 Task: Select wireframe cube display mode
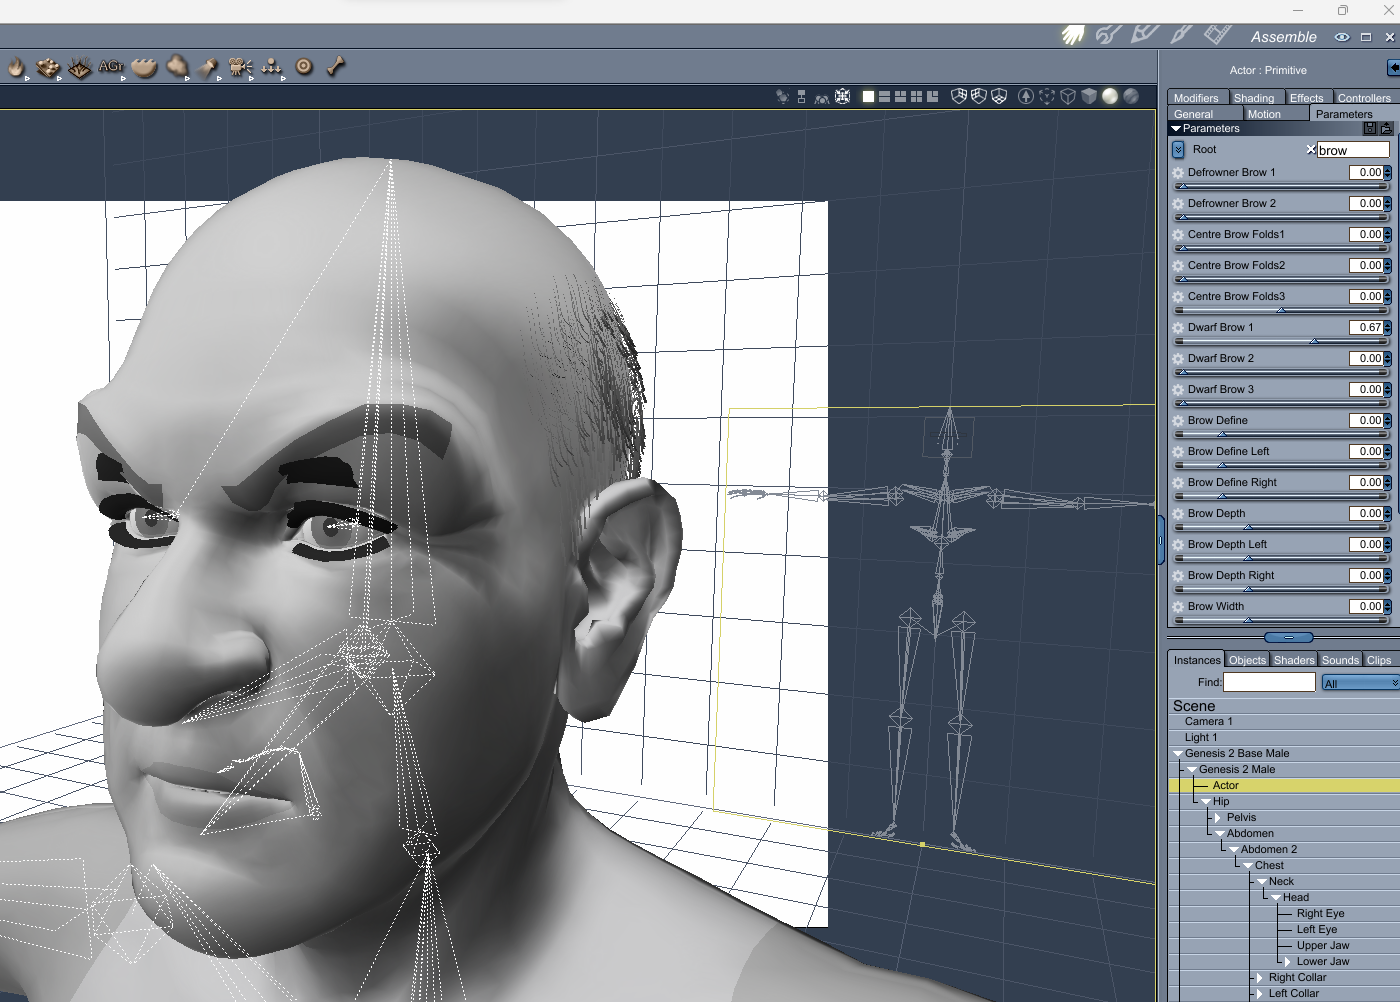(1068, 96)
